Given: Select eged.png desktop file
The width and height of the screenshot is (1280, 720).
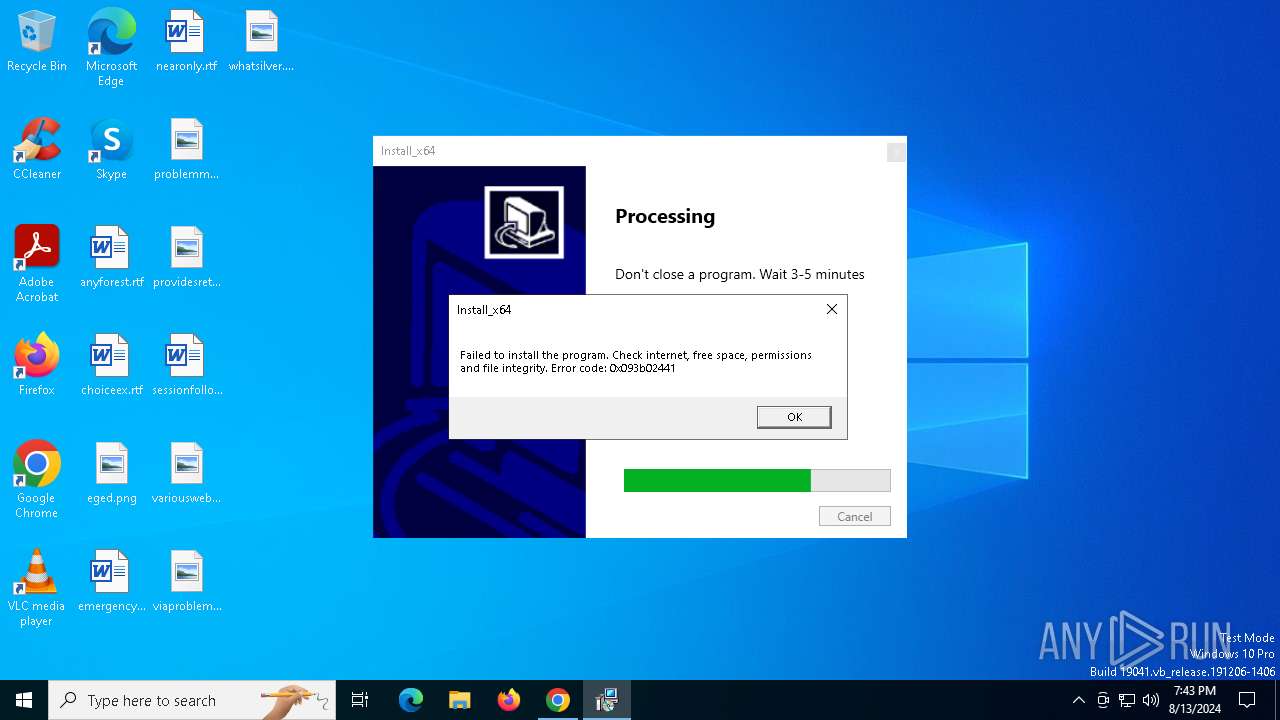Looking at the screenshot, I should (111, 474).
